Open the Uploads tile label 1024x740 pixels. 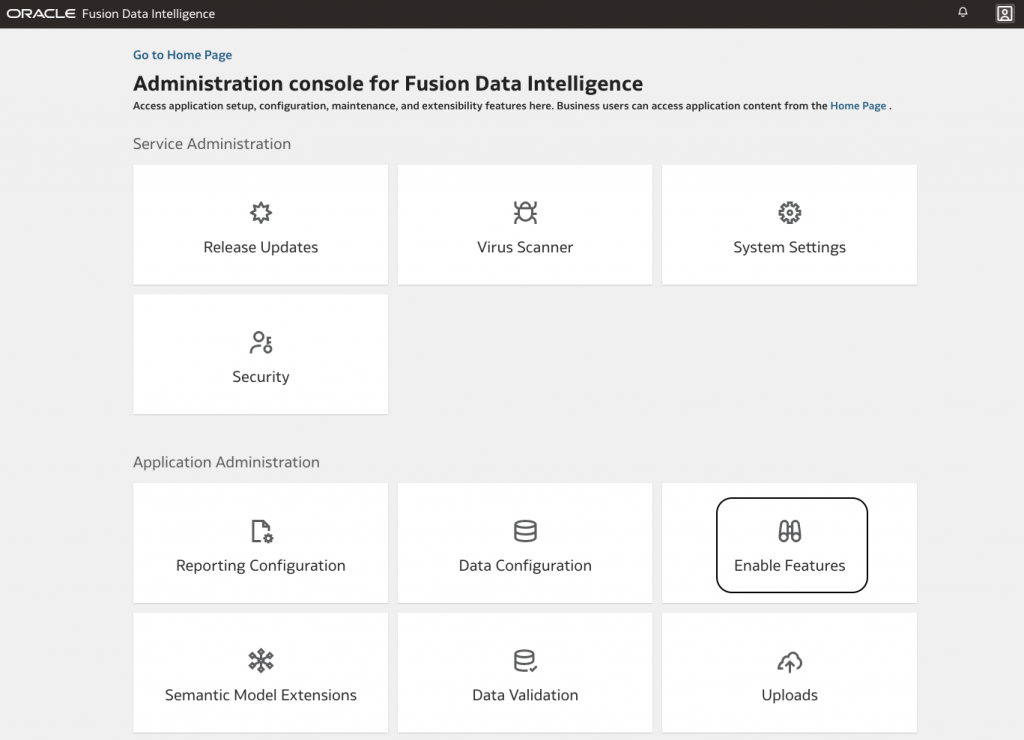tap(790, 695)
